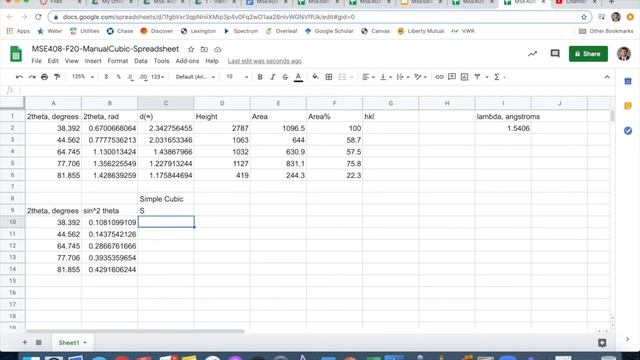
Task: Open the 125% zoom dropdown
Action: coord(83,77)
